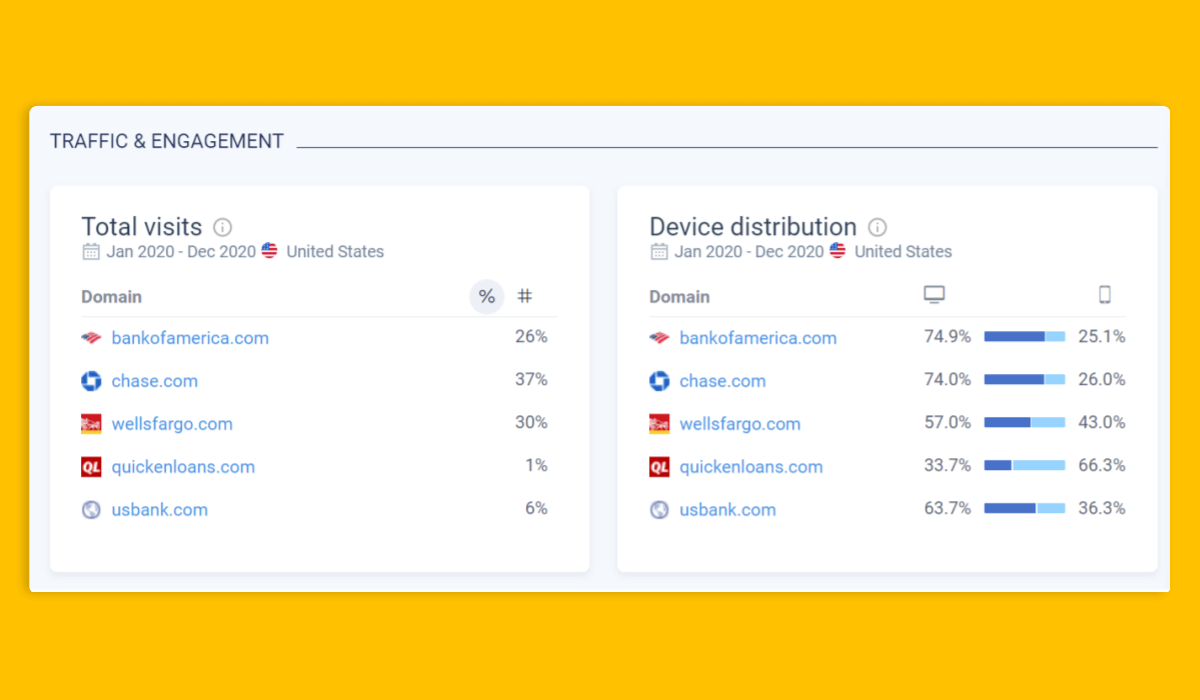Click the Device distribution date range text
Screen dimensions: 1200x700
click(x=749, y=252)
